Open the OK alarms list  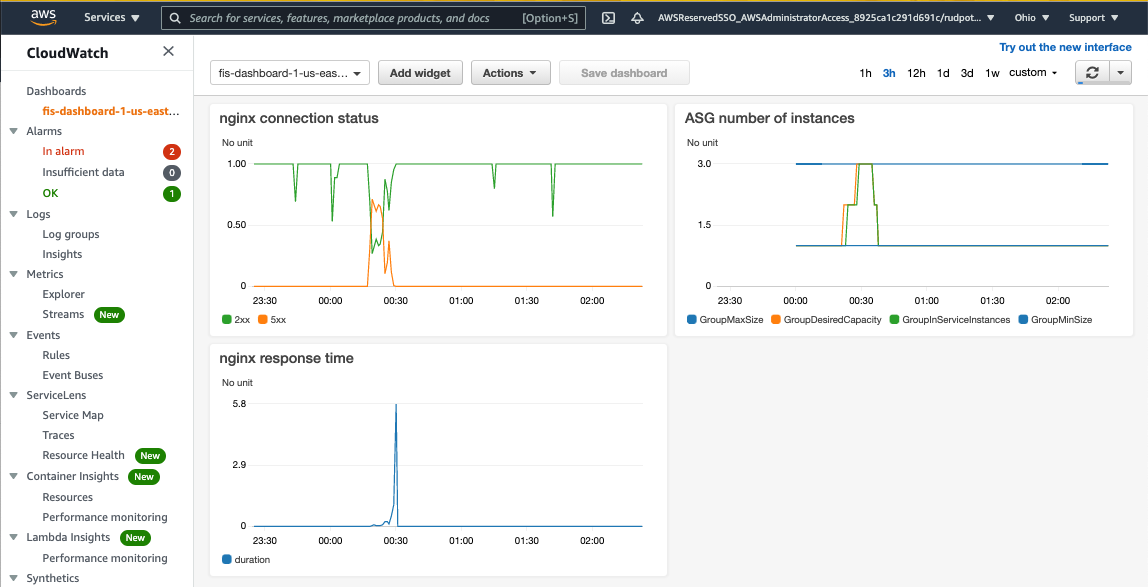(x=51, y=193)
